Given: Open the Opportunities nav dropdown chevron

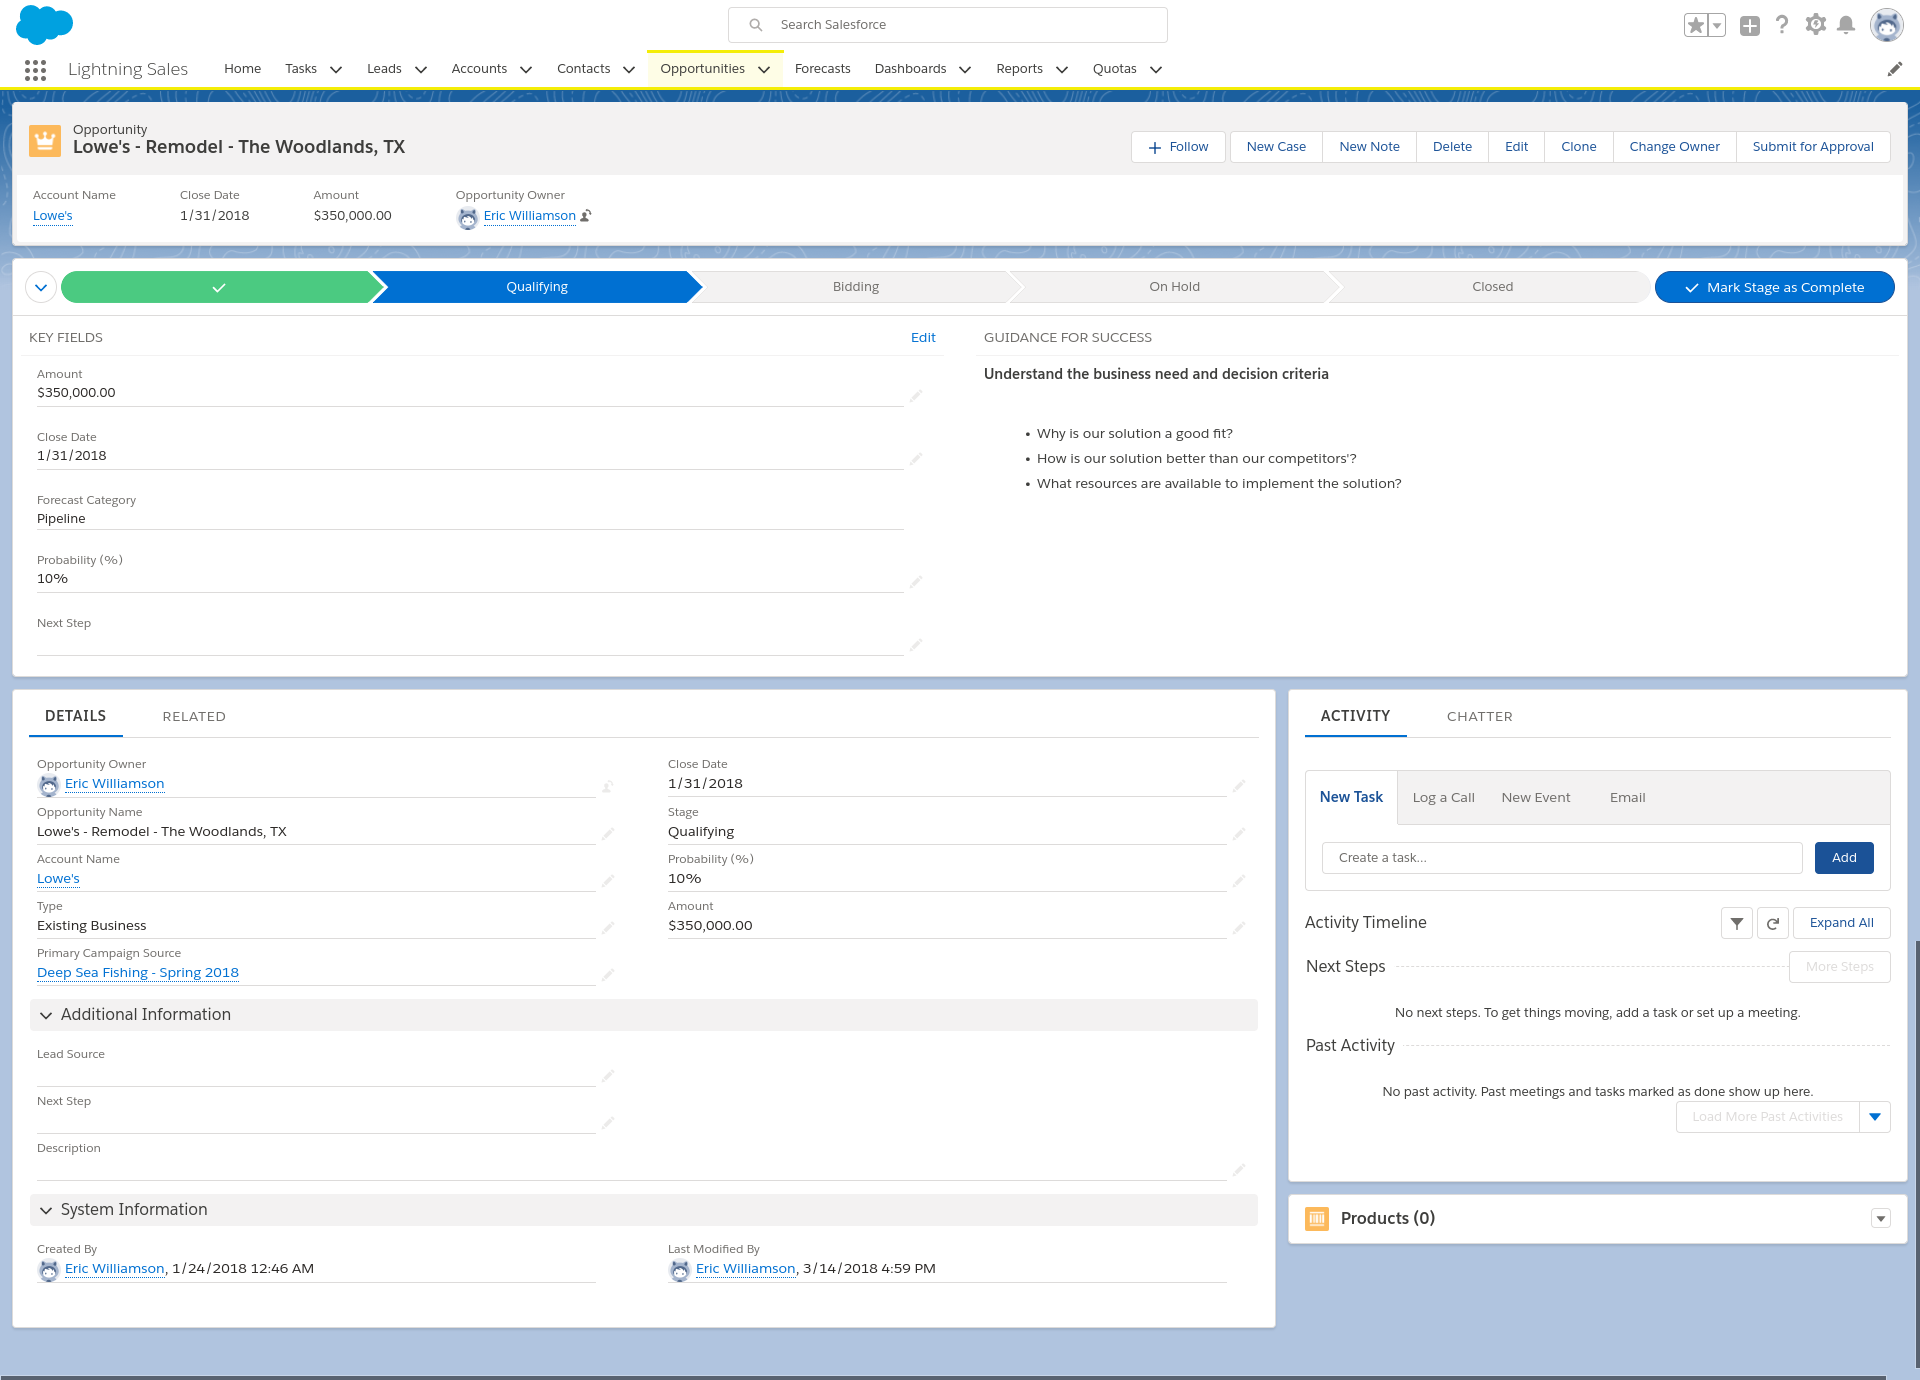Looking at the screenshot, I should tap(764, 69).
